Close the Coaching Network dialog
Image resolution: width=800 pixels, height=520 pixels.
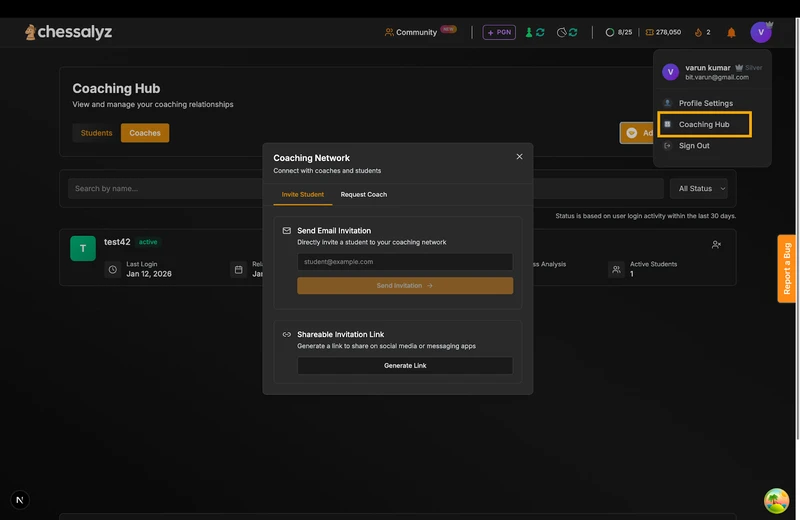(x=519, y=157)
